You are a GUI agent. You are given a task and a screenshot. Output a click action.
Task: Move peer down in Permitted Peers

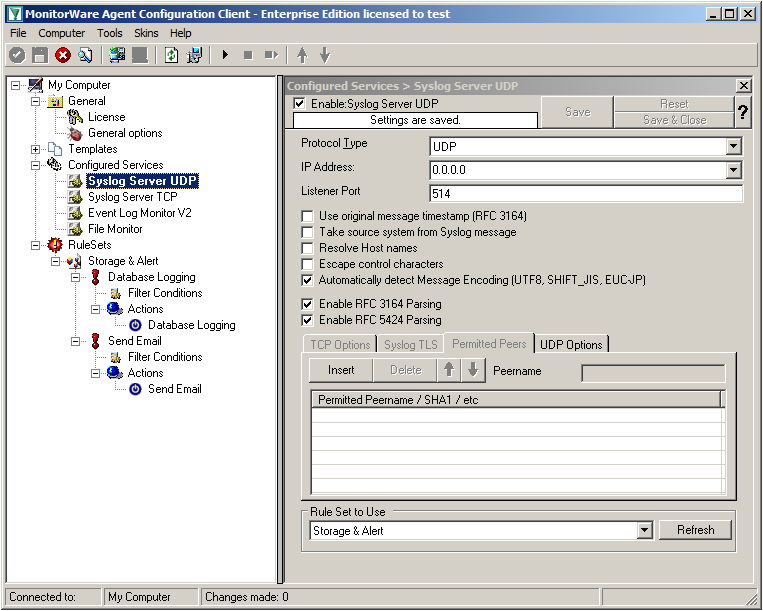472,370
